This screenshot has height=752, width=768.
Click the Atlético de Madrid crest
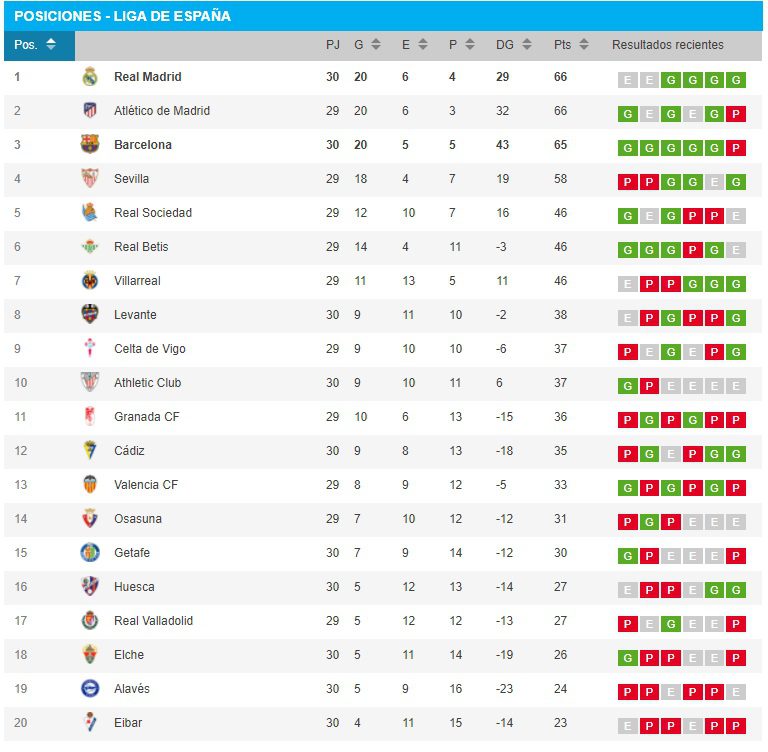pyautogui.click(x=90, y=111)
